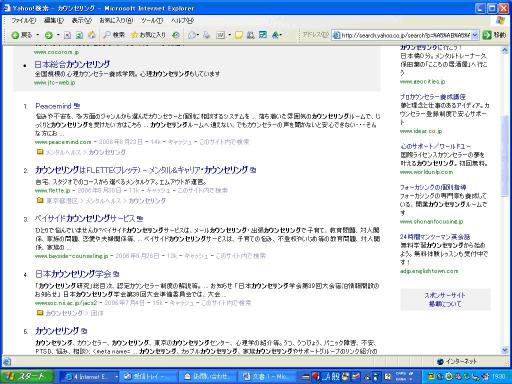512x384 pixels.
Task: Open the お気に入り favorites star button
Action: pyautogui.click(x=148, y=35)
